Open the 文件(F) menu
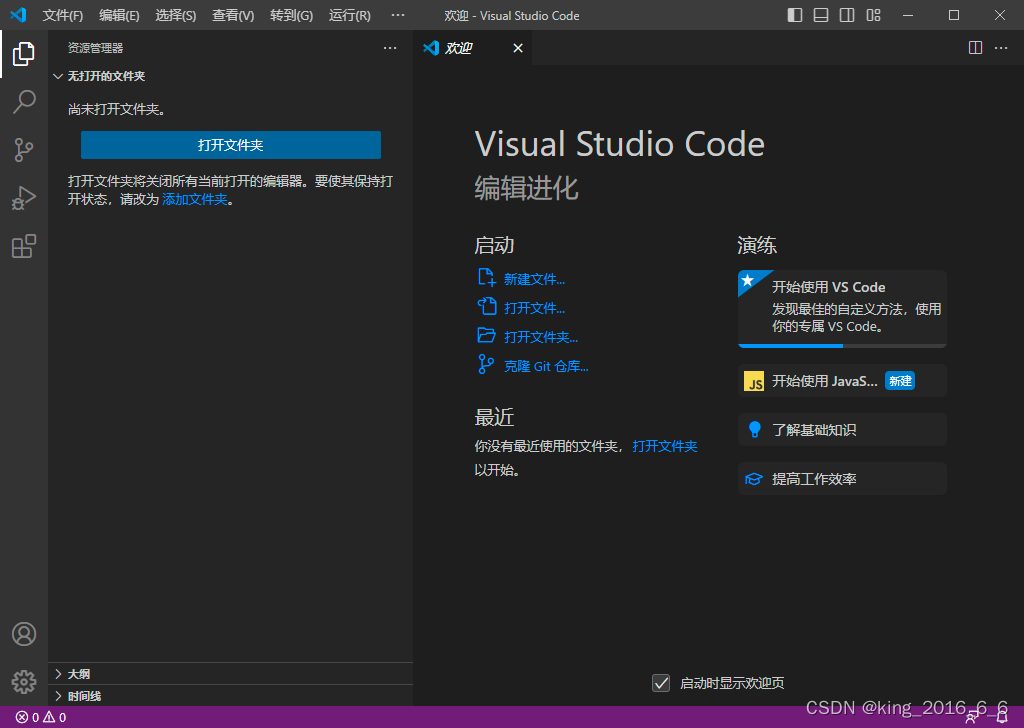 (63, 15)
